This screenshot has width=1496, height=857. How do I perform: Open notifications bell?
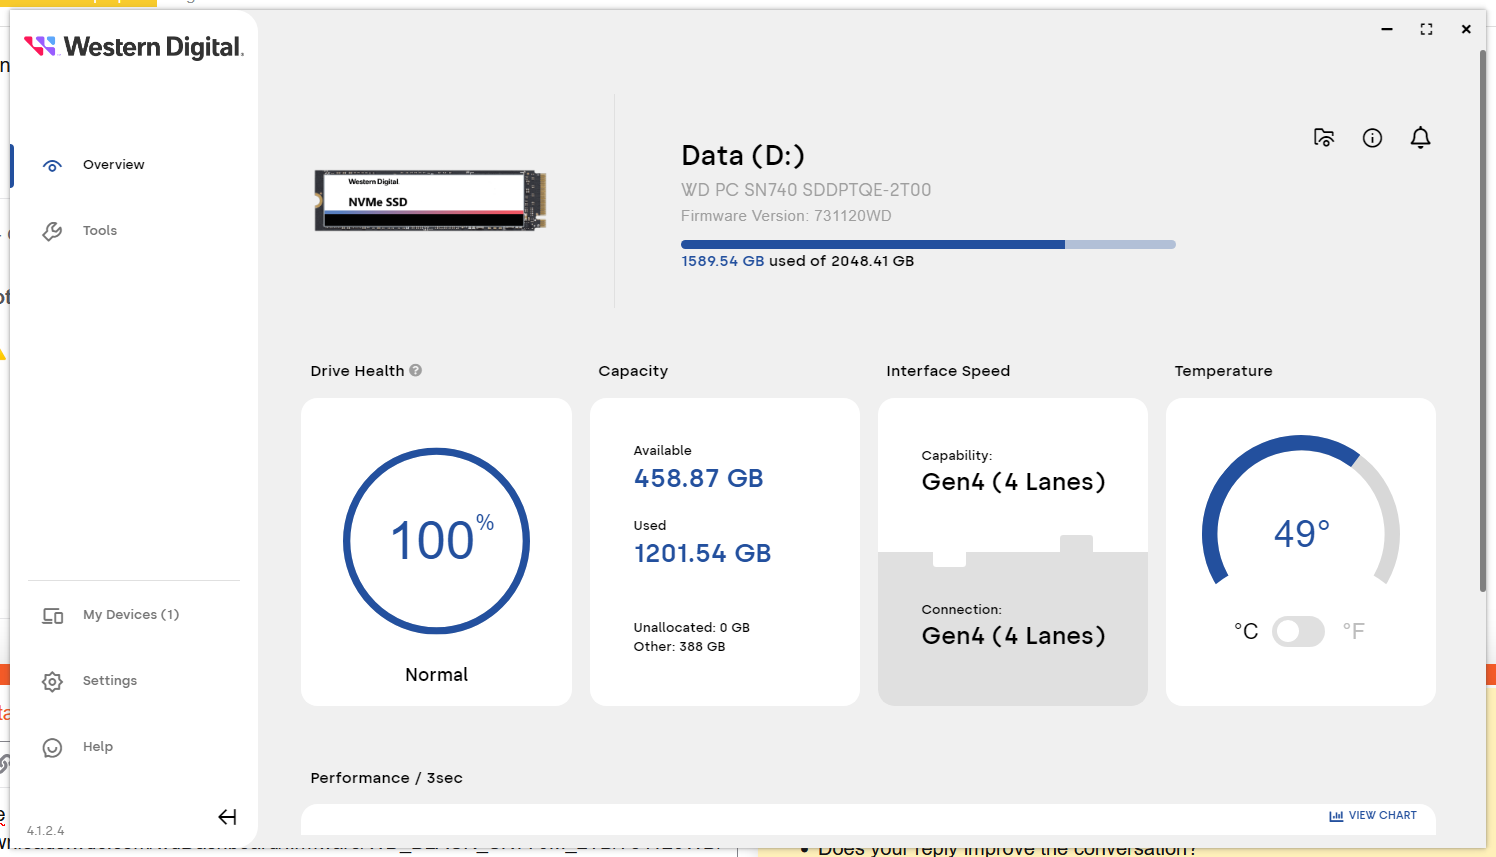[1420, 138]
